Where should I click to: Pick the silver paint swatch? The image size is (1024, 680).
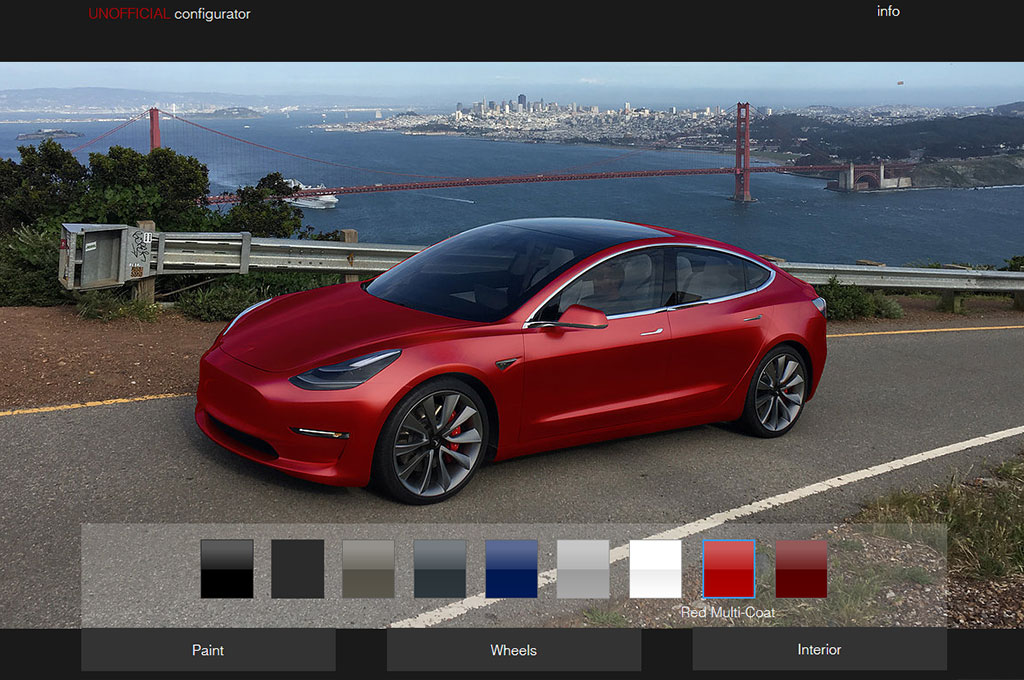(x=583, y=569)
